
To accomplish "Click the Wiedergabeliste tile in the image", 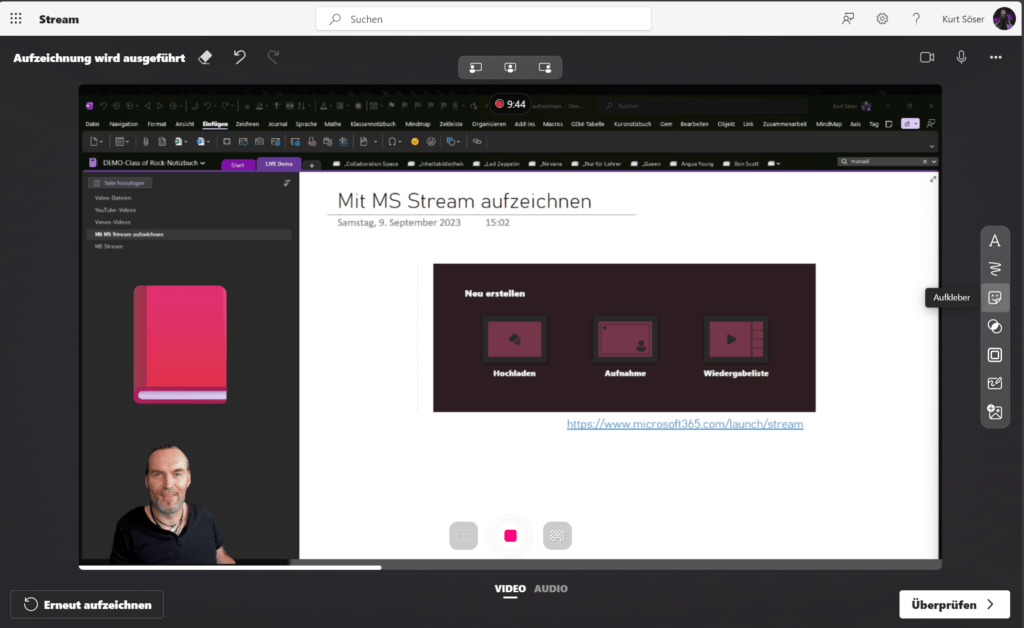I will click(736, 347).
